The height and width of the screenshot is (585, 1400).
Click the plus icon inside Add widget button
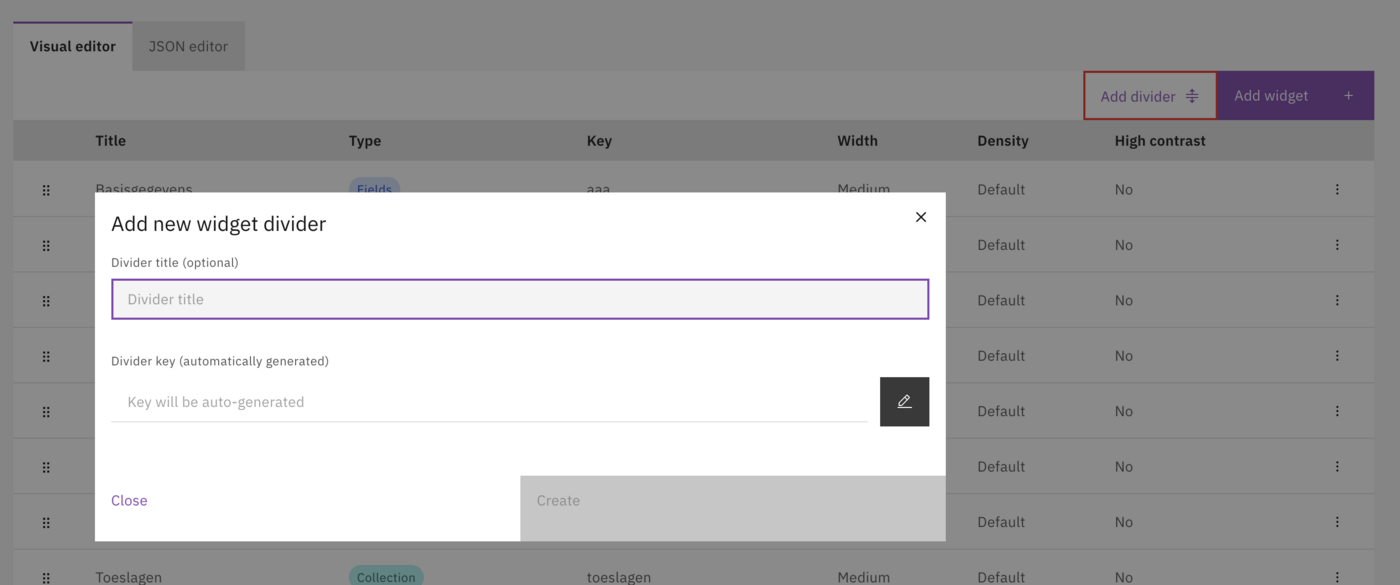[x=1348, y=95]
